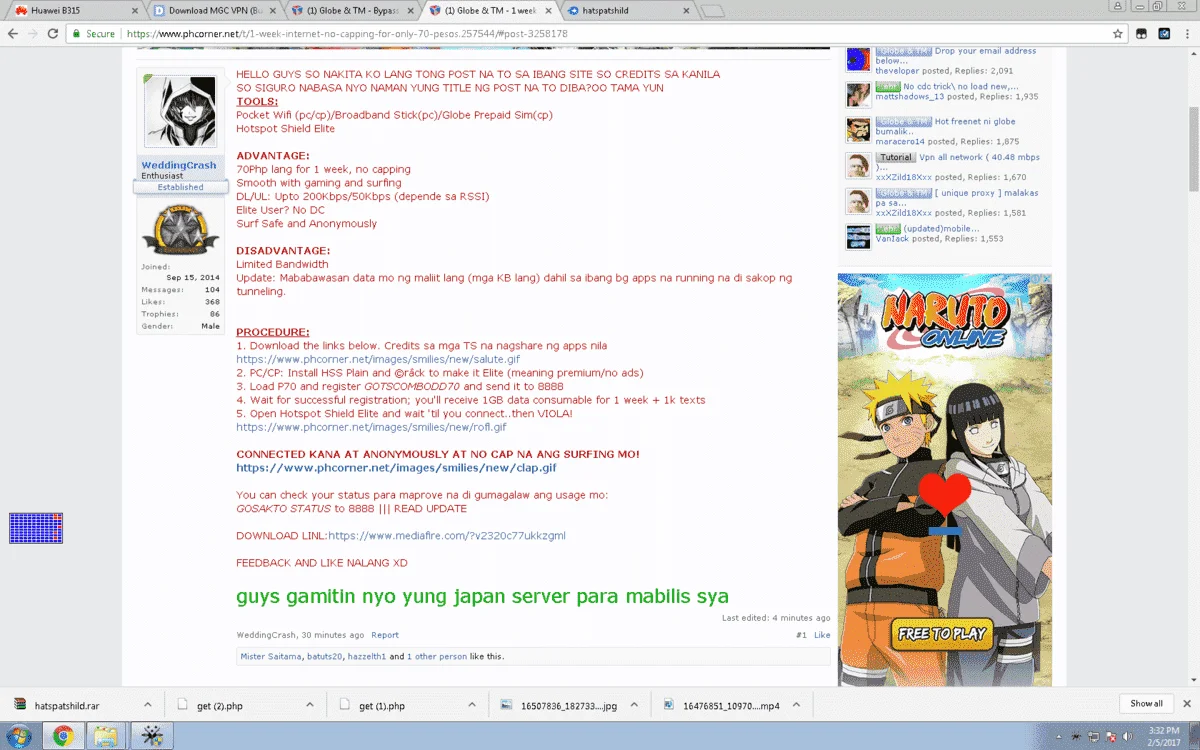Click the spider-like app icon on the taskbar
1200x750 pixels.
click(x=152, y=737)
